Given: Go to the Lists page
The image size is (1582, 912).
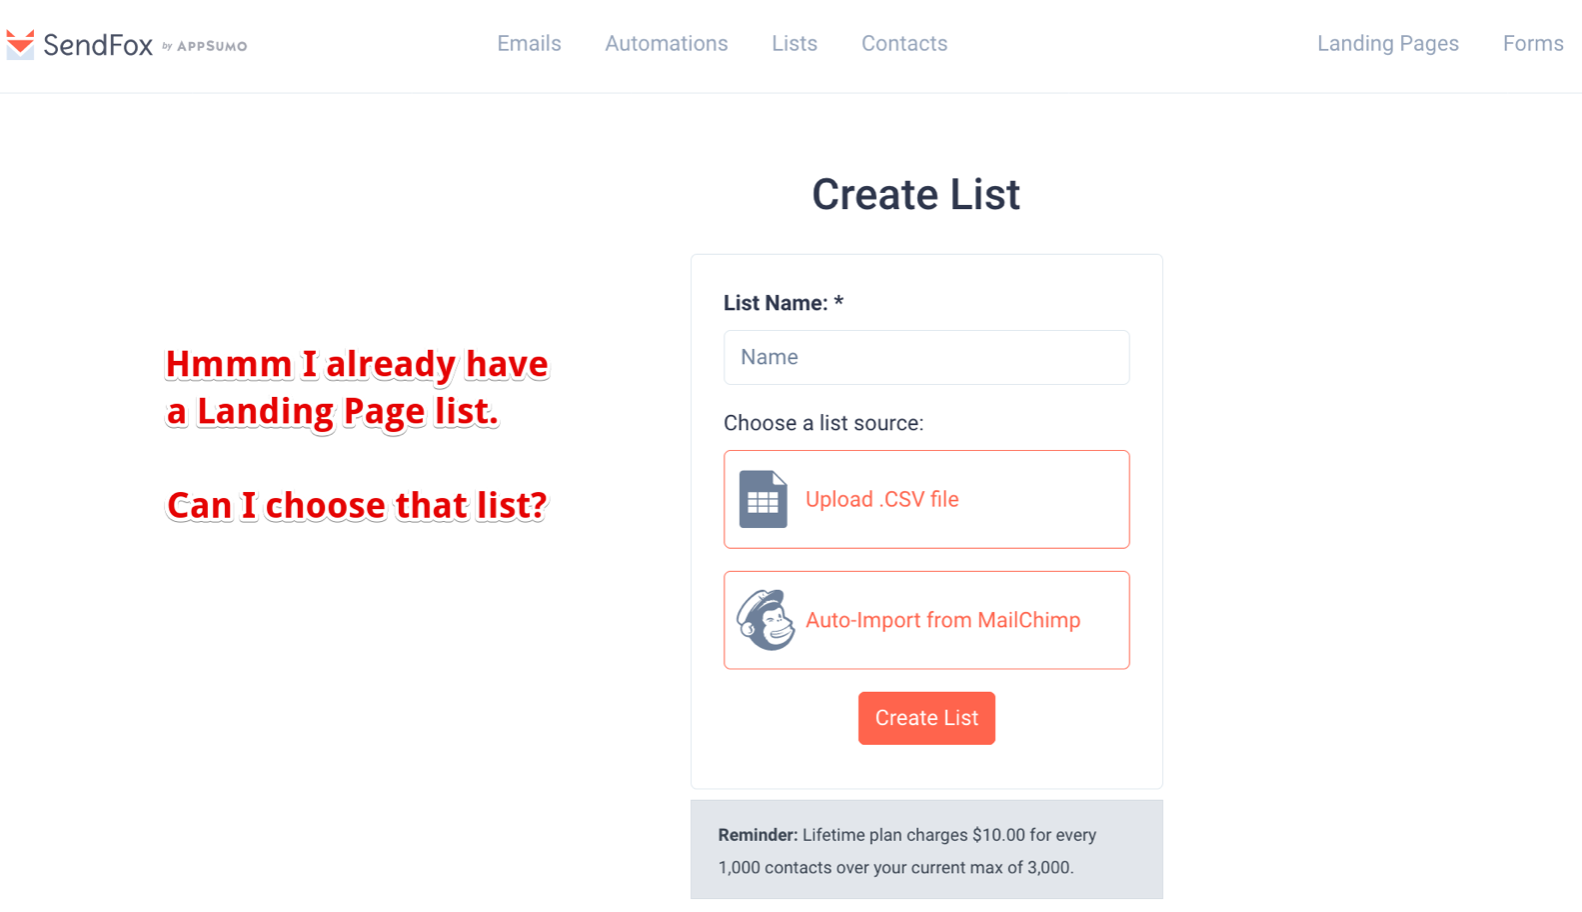Looking at the screenshot, I should click(x=794, y=44).
